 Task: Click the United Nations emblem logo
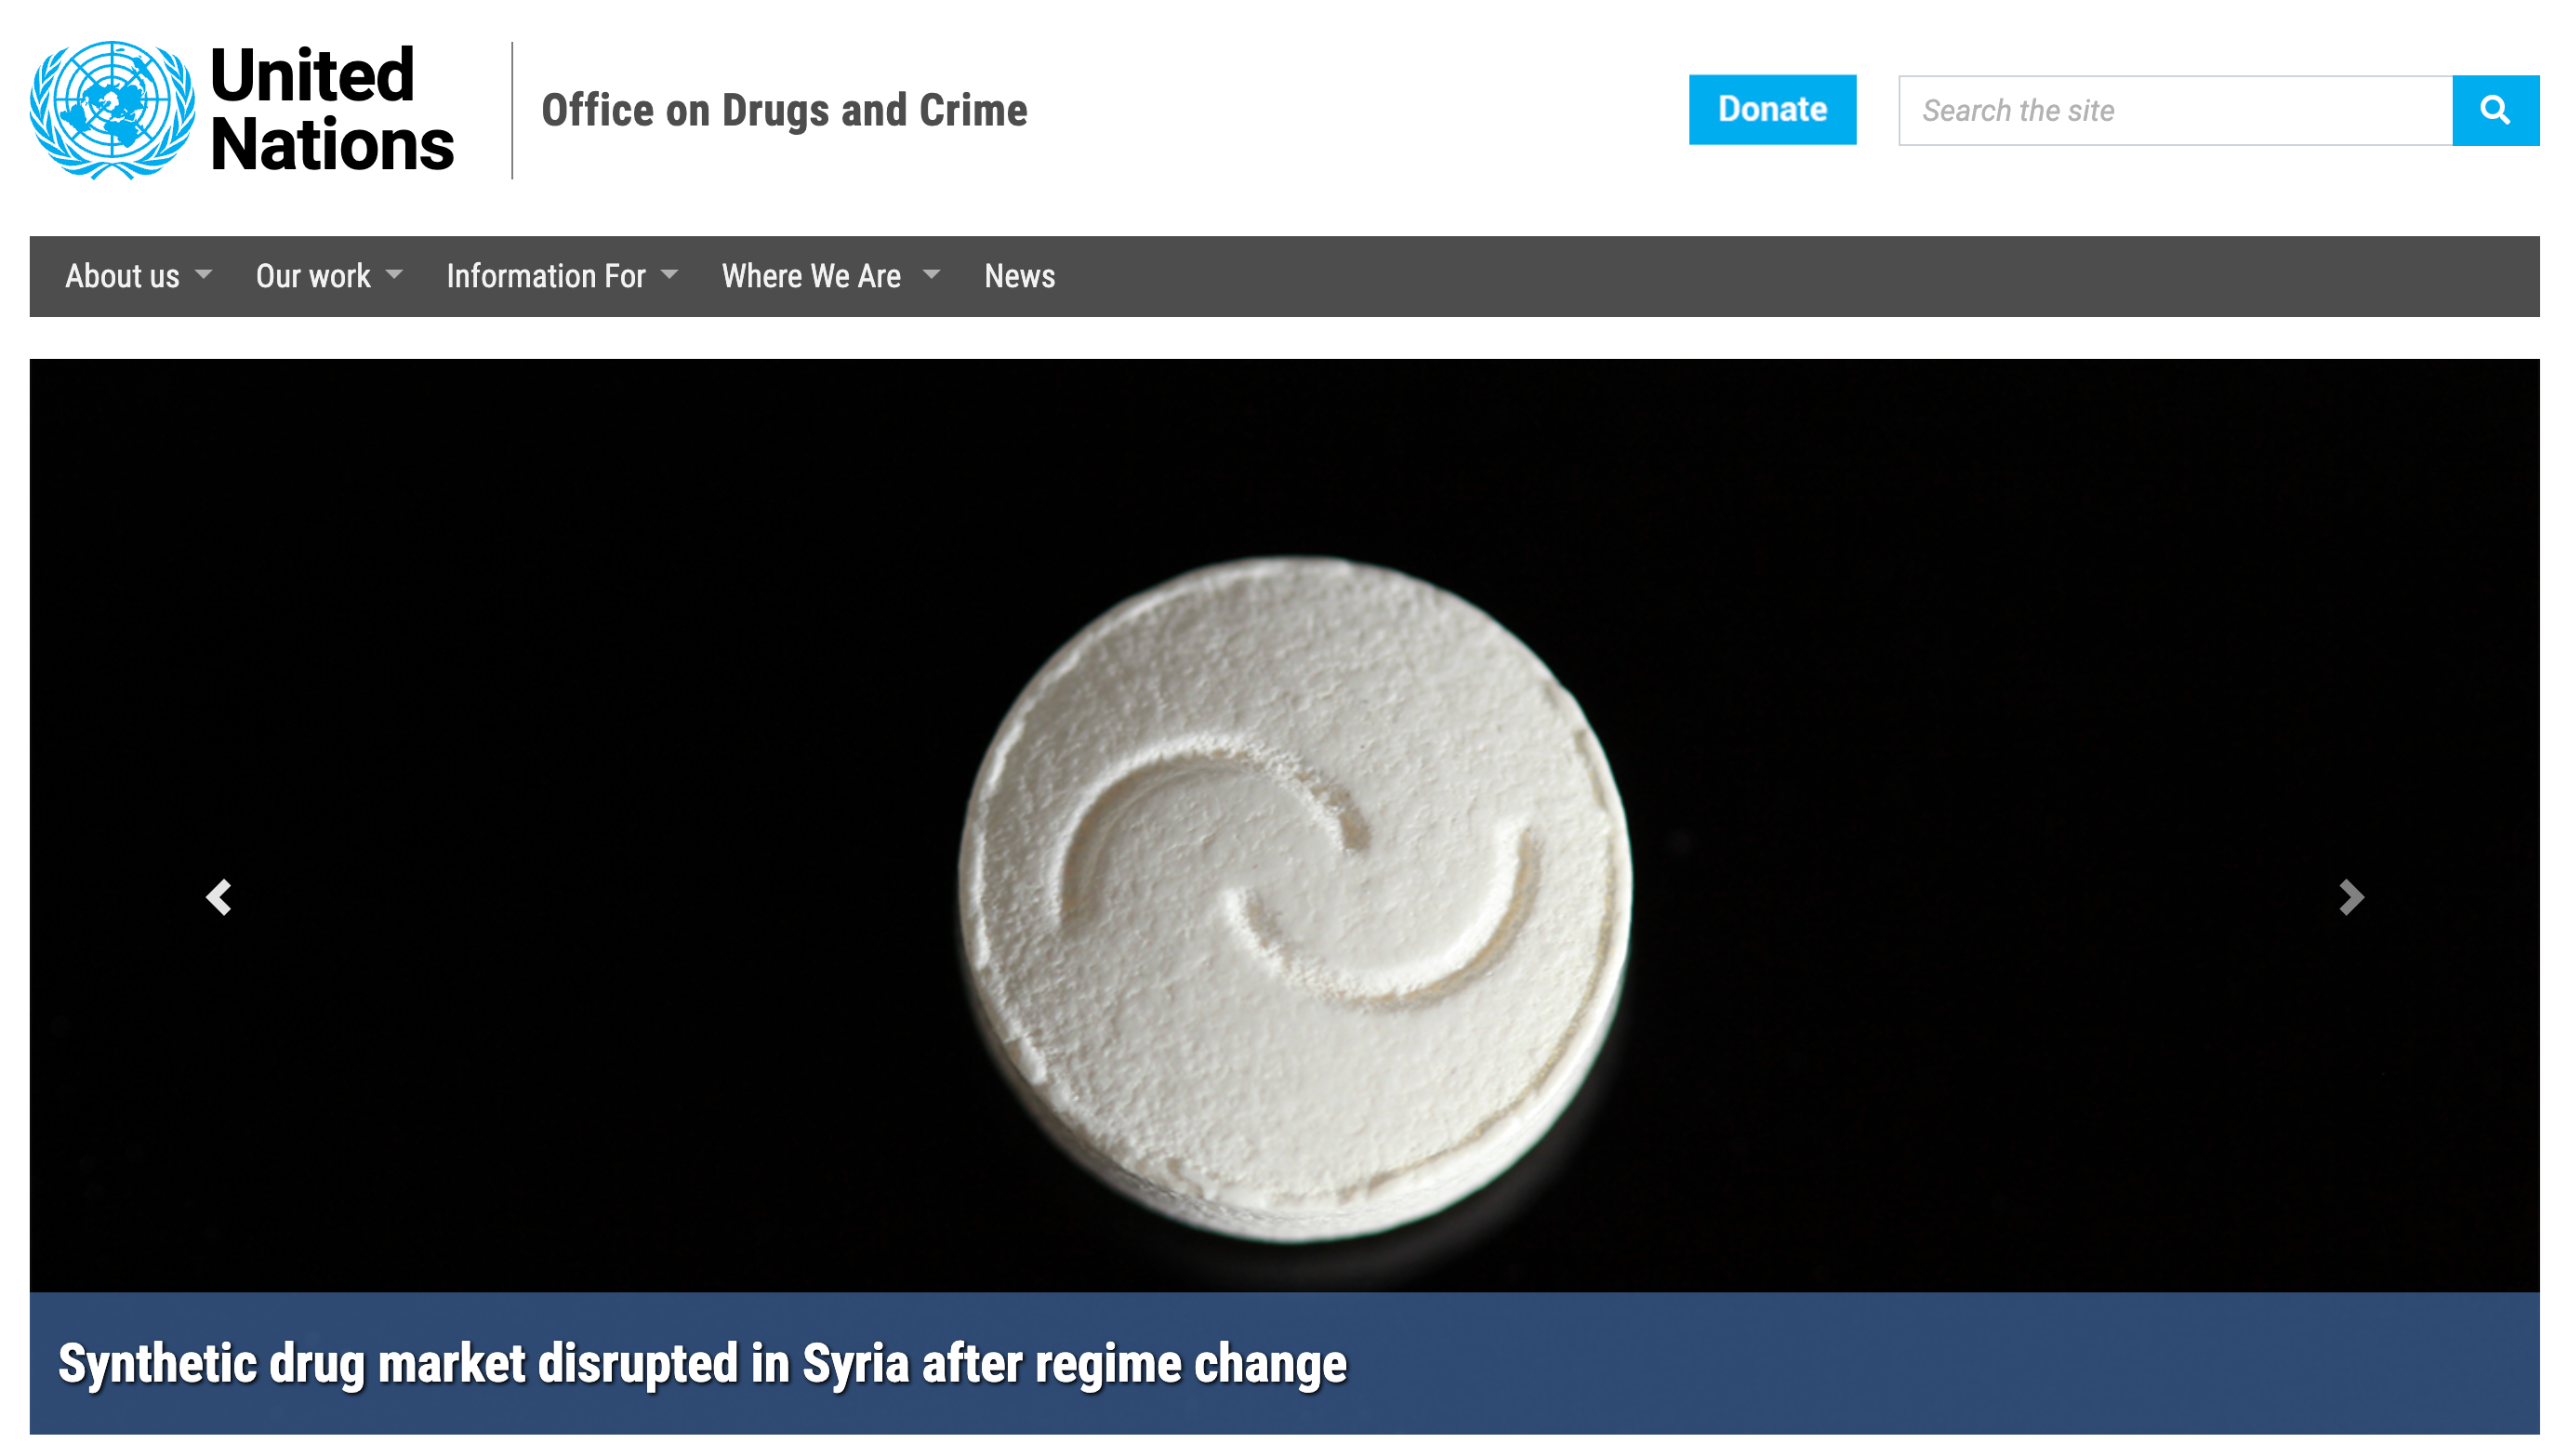tap(112, 110)
